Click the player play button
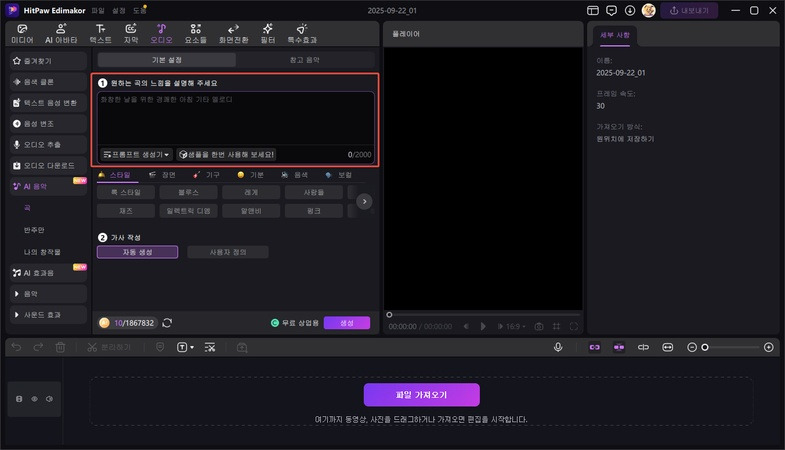Viewport: 785px width, 450px height. [483, 326]
